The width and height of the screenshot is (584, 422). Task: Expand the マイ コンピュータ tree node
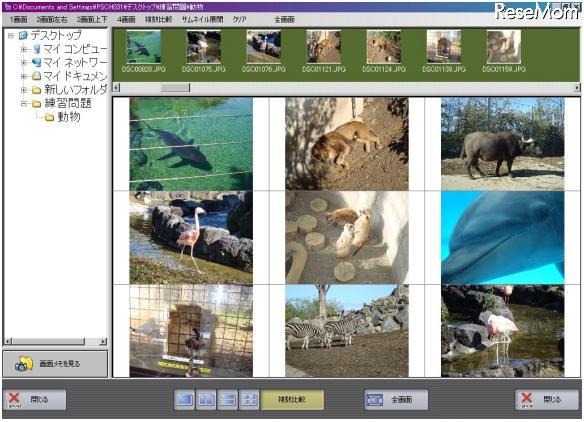pos(24,49)
